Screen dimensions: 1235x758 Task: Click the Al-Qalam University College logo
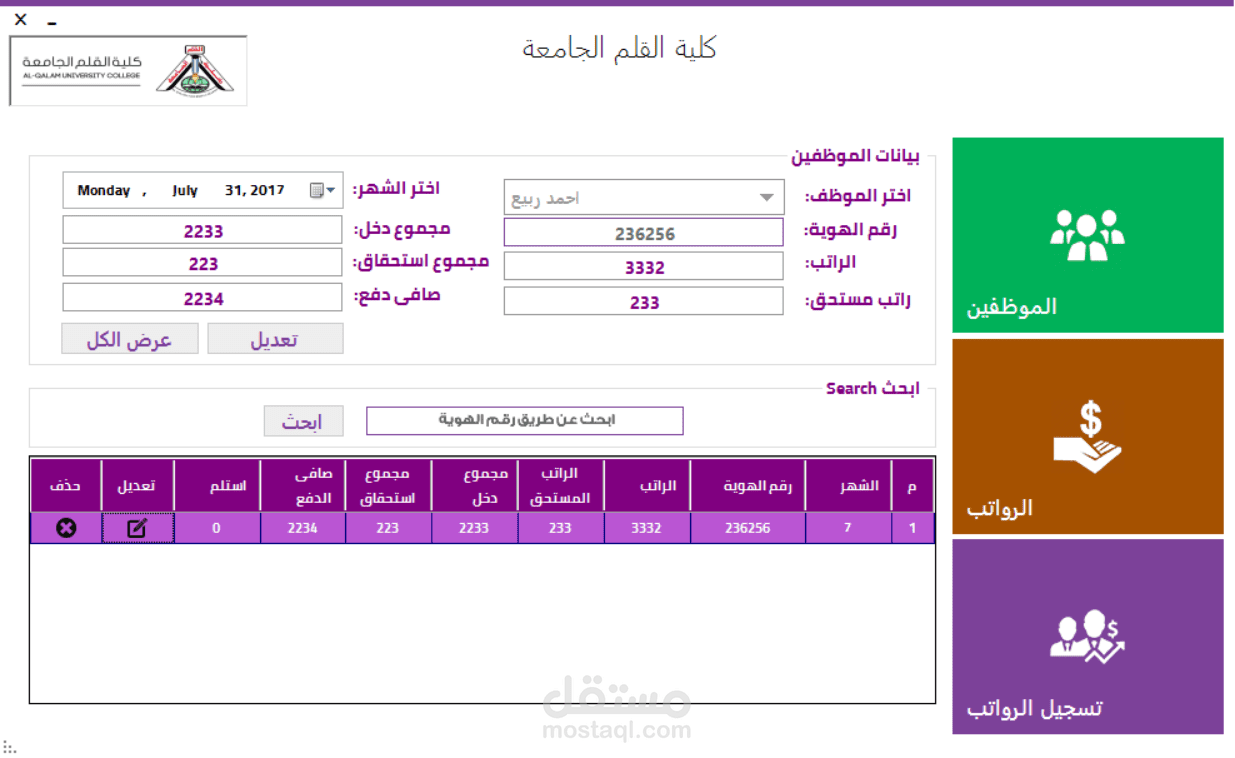pyautogui.click(x=127, y=71)
